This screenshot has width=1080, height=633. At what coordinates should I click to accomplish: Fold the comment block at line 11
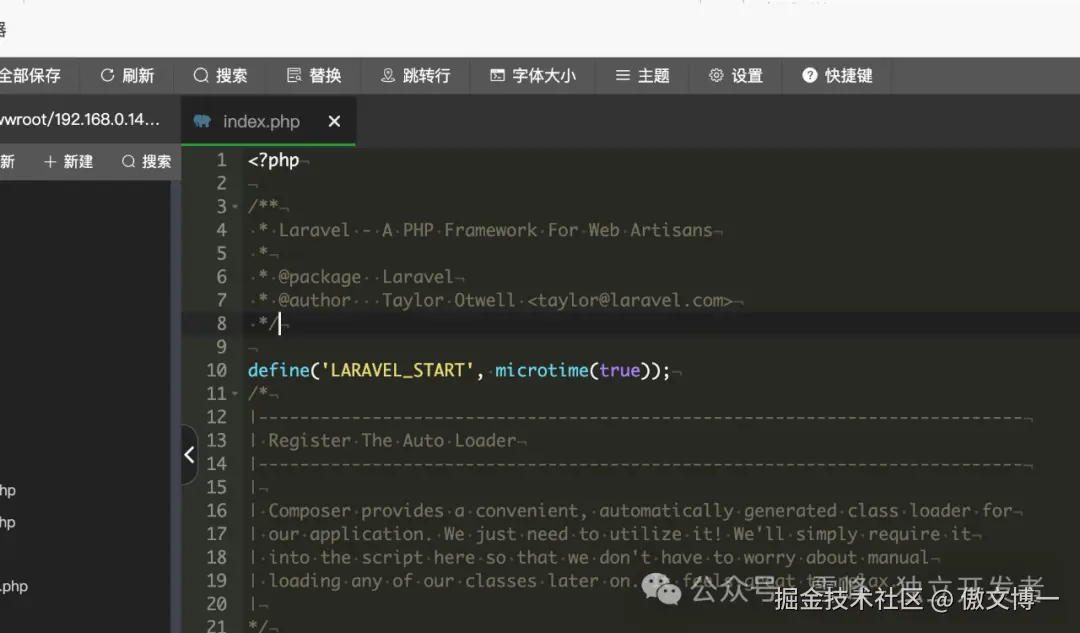235,394
